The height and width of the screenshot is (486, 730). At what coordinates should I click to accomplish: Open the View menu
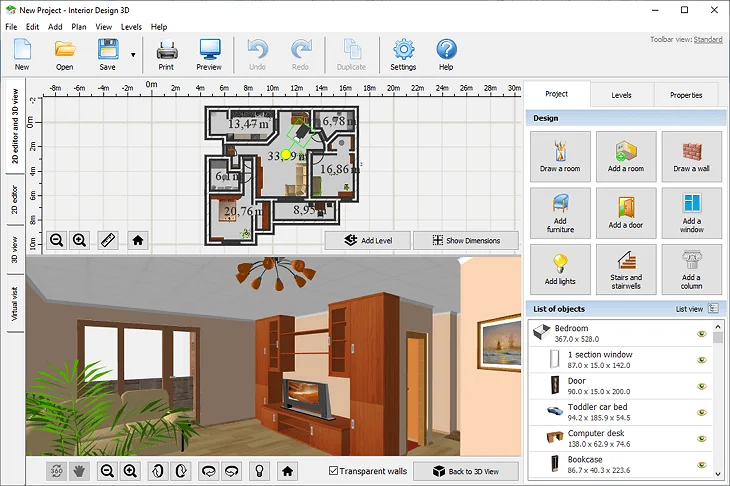point(104,27)
